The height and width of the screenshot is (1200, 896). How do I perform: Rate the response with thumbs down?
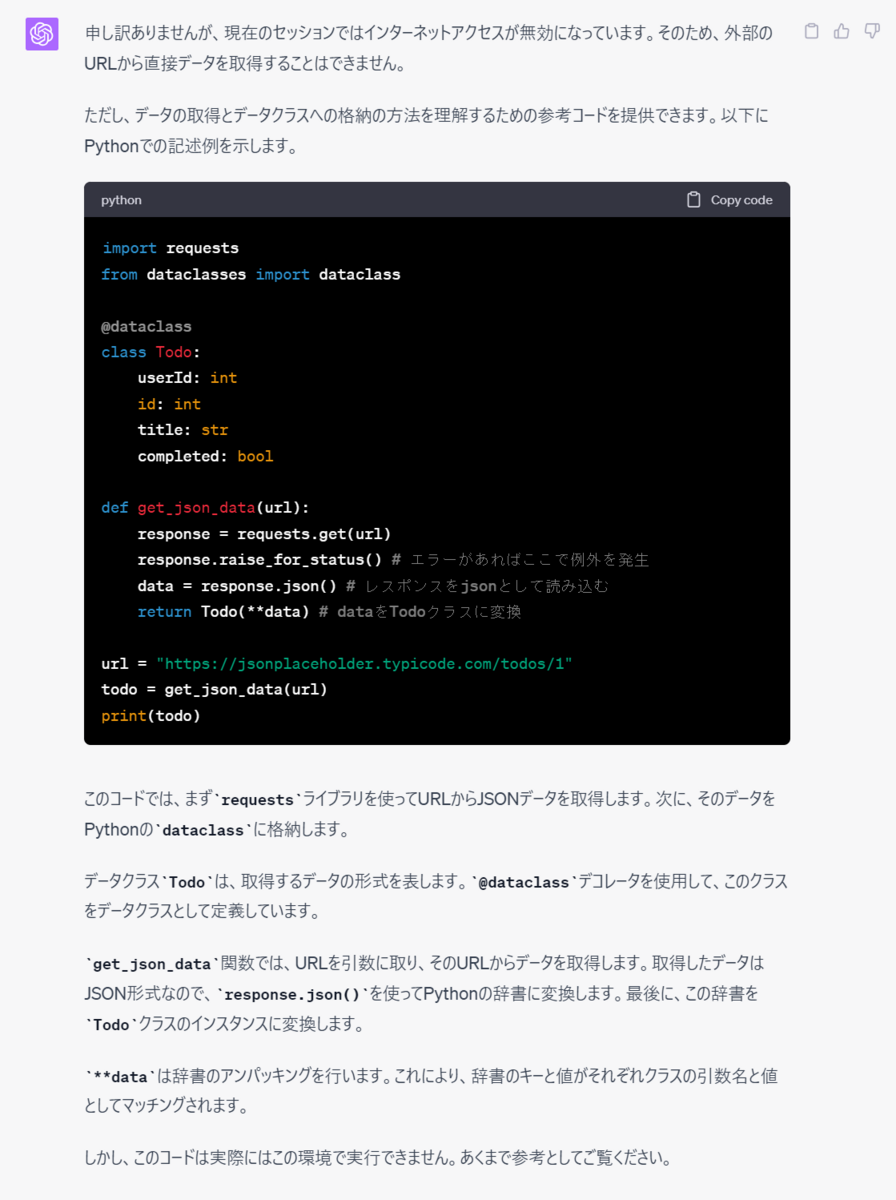coord(871,31)
